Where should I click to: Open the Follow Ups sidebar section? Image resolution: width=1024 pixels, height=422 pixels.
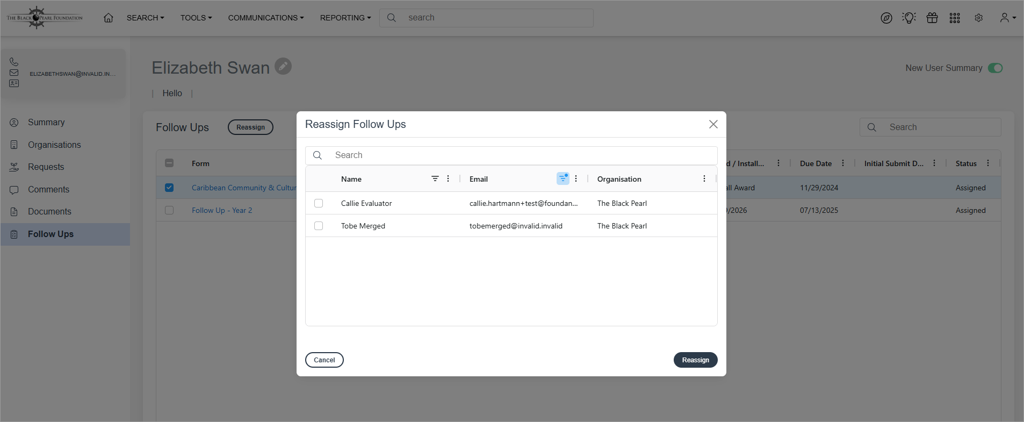(x=65, y=234)
